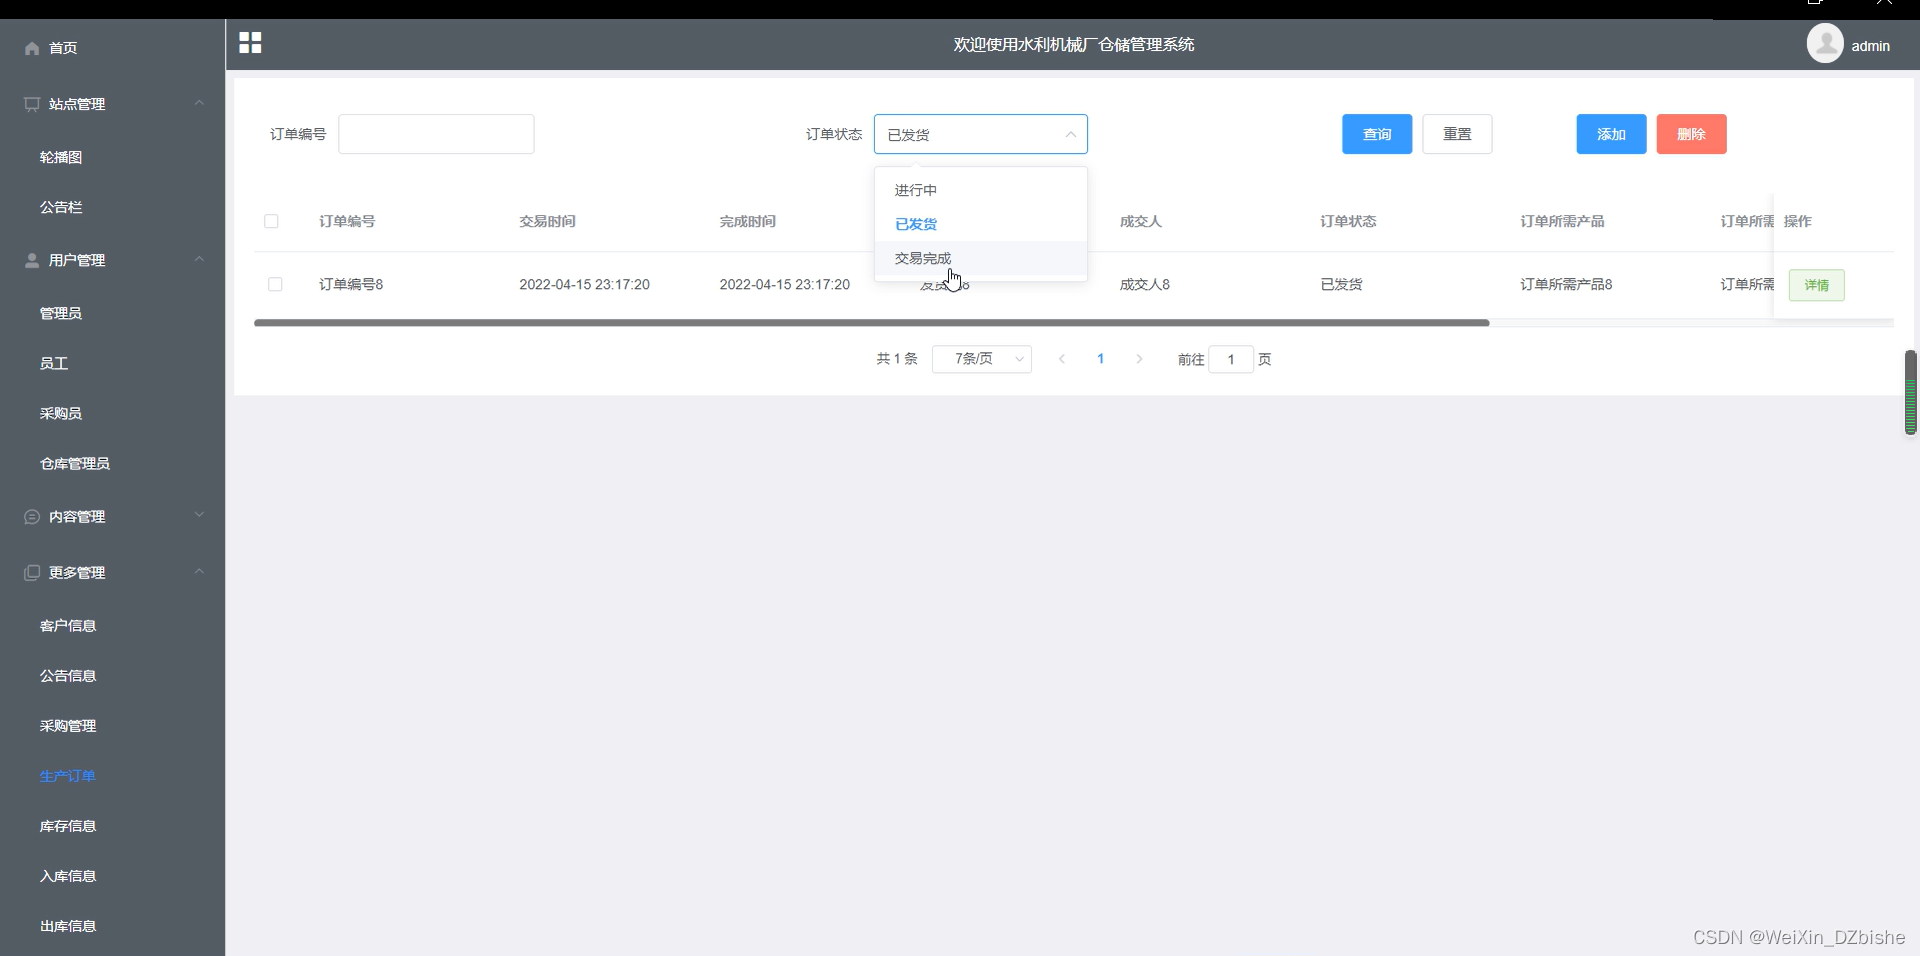The image size is (1920, 956).
Task: Collapse the 站点管理 menu chevron
Action: point(199,103)
